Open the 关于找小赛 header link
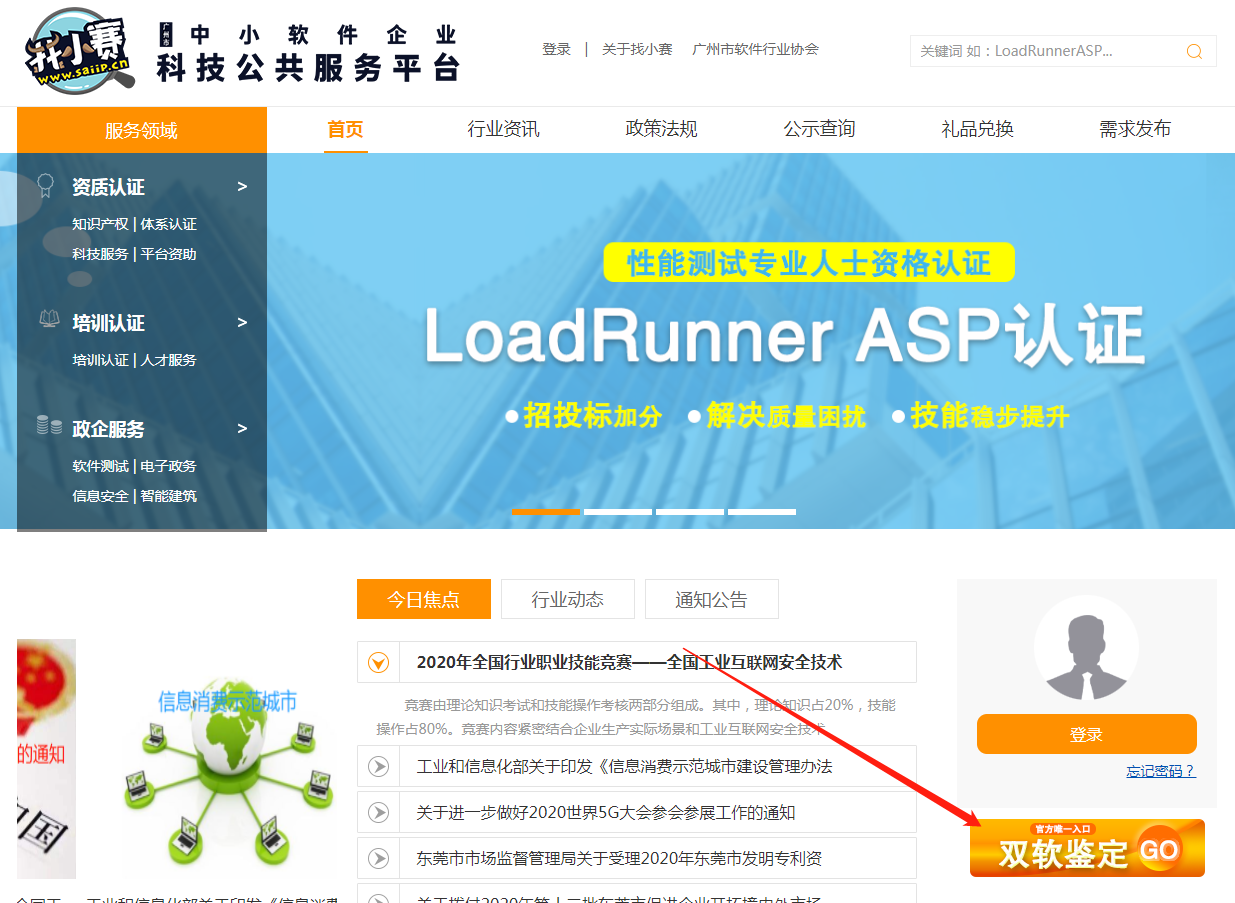The width and height of the screenshot is (1235, 903). tap(637, 49)
